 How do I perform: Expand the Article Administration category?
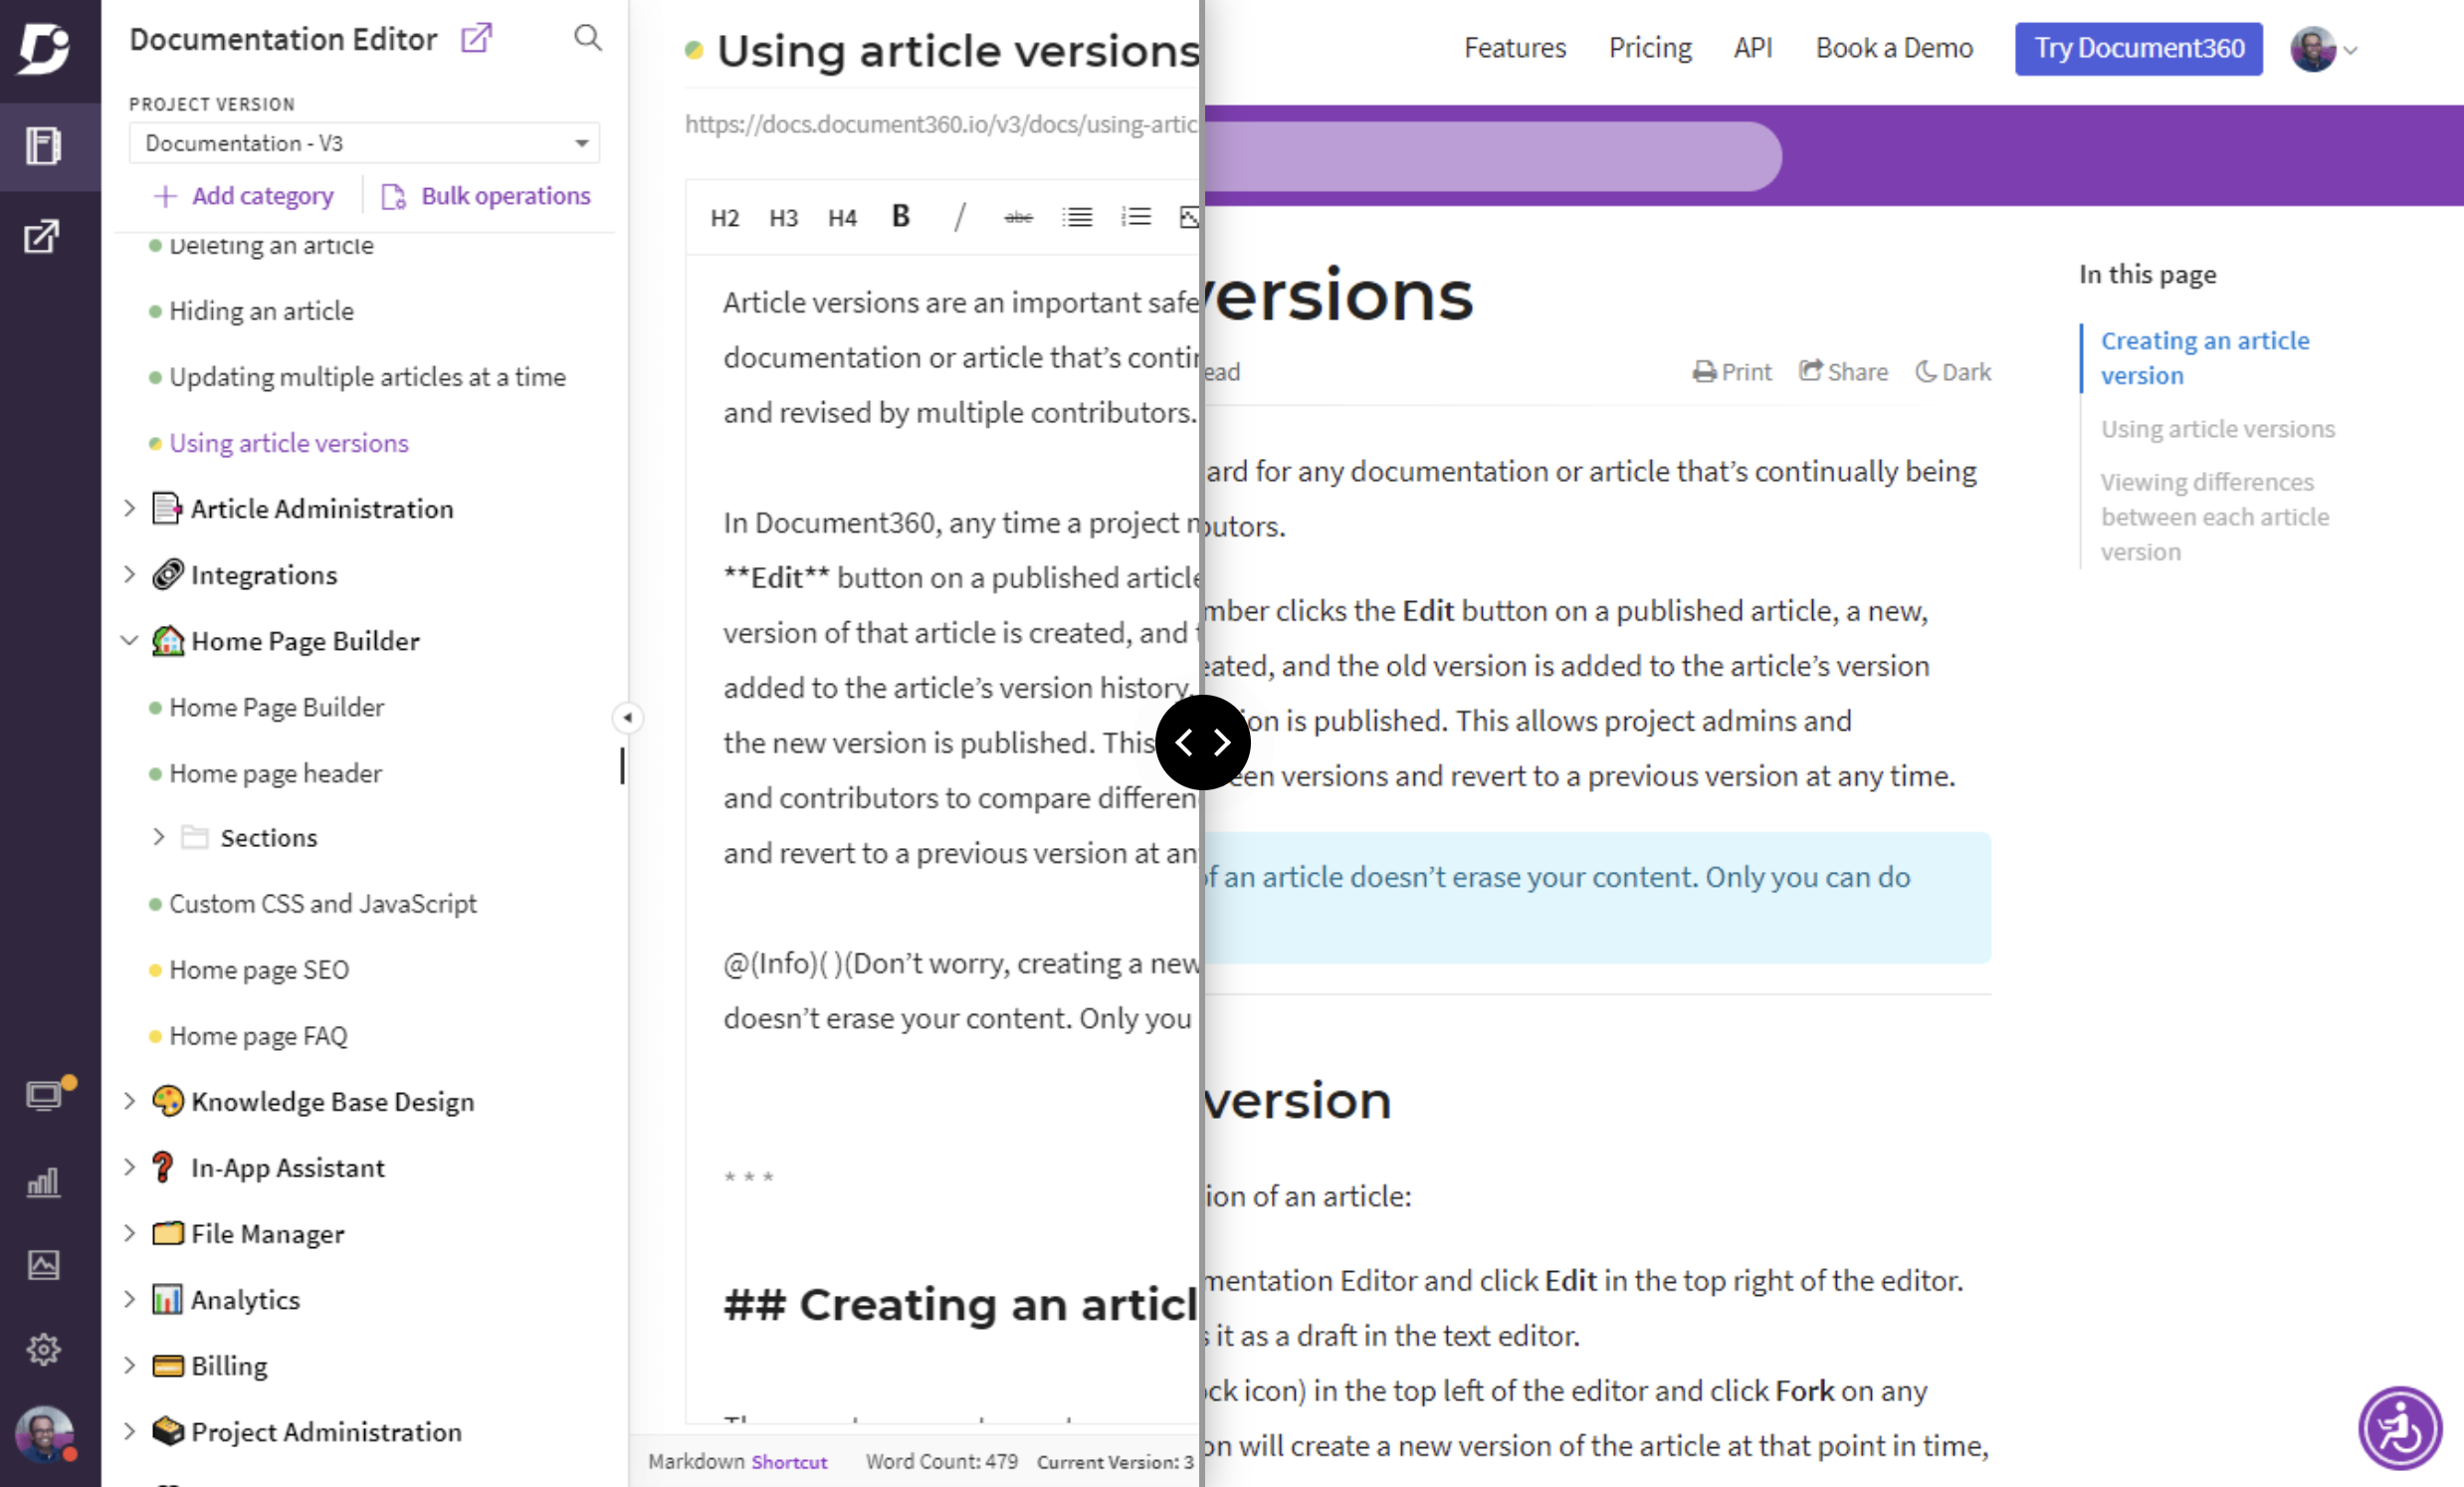click(x=129, y=508)
